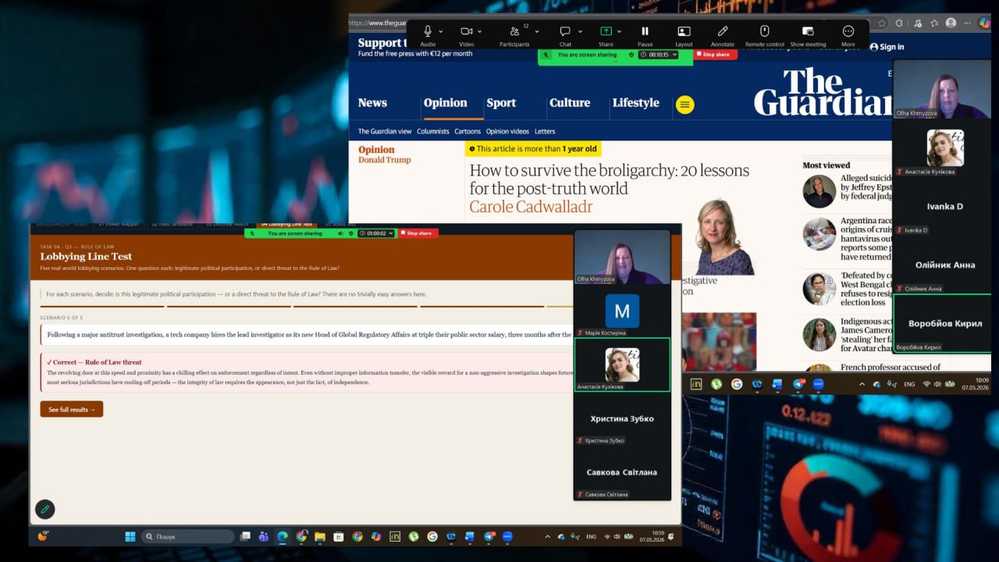Open The Guardian view sub-link
999x562 pixels.
click(x=384, y=131)
